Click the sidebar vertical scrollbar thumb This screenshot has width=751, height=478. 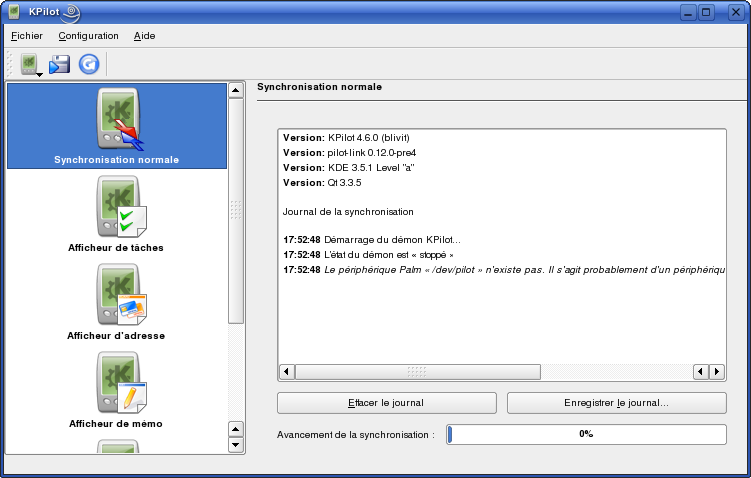click(x=236, y=211)
